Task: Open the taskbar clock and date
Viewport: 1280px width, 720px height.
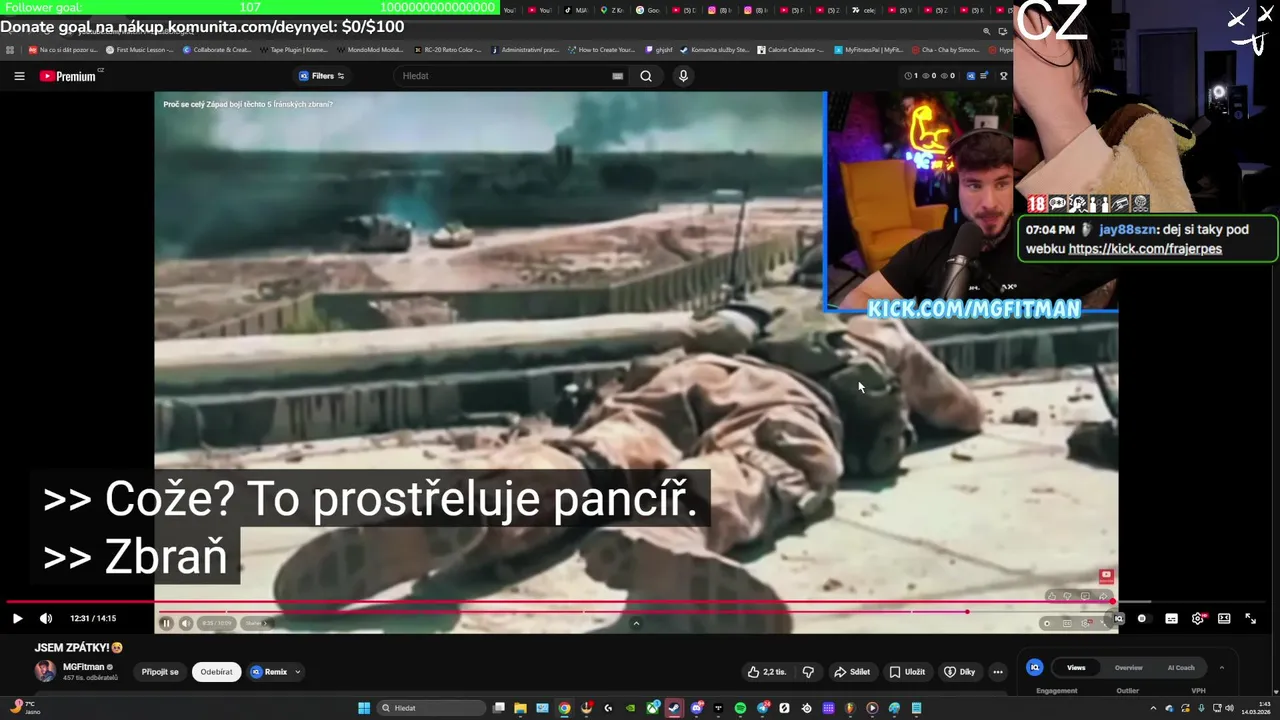Action: (x=1256, y=708)
